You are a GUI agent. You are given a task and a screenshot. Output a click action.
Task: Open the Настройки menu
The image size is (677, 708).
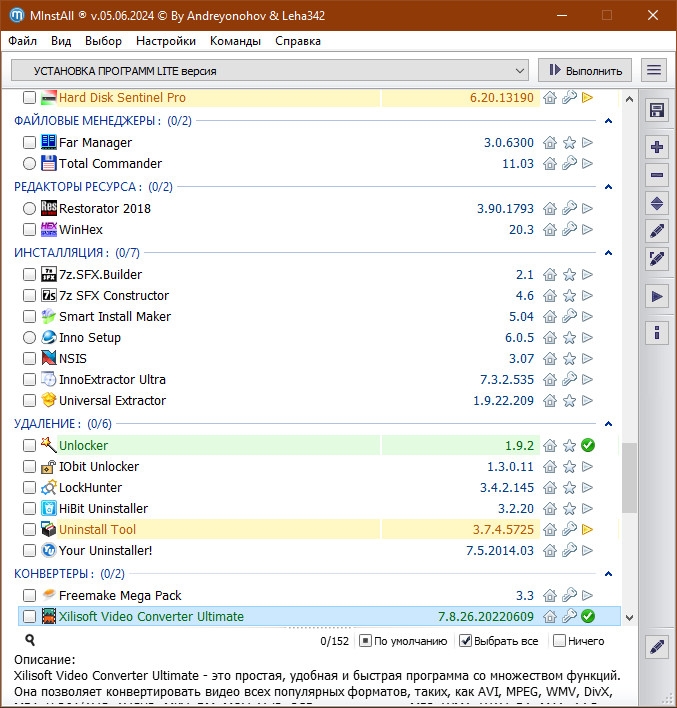(166, 41)
